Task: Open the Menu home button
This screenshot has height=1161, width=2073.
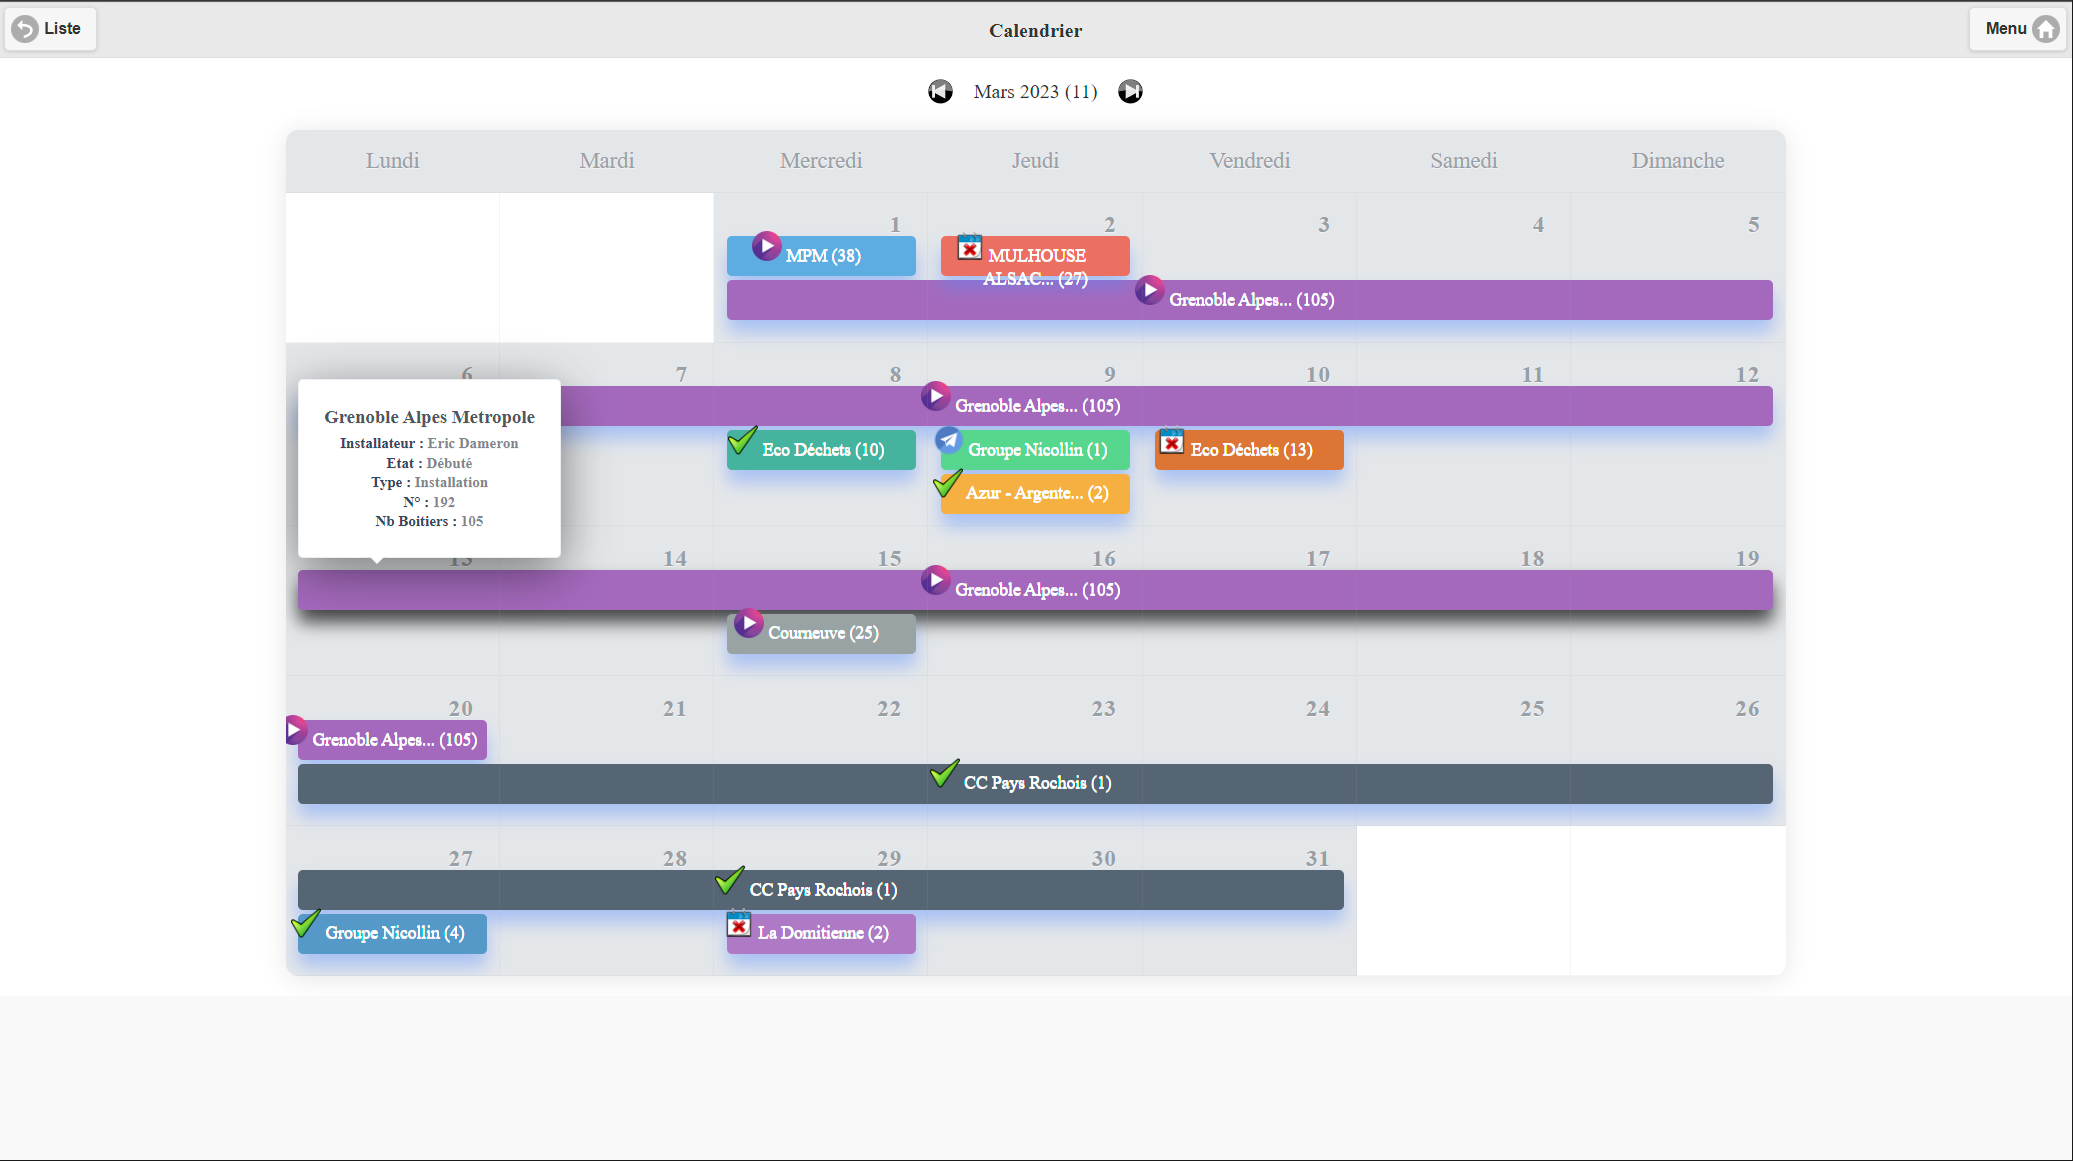Action: tap(2017, 29)
